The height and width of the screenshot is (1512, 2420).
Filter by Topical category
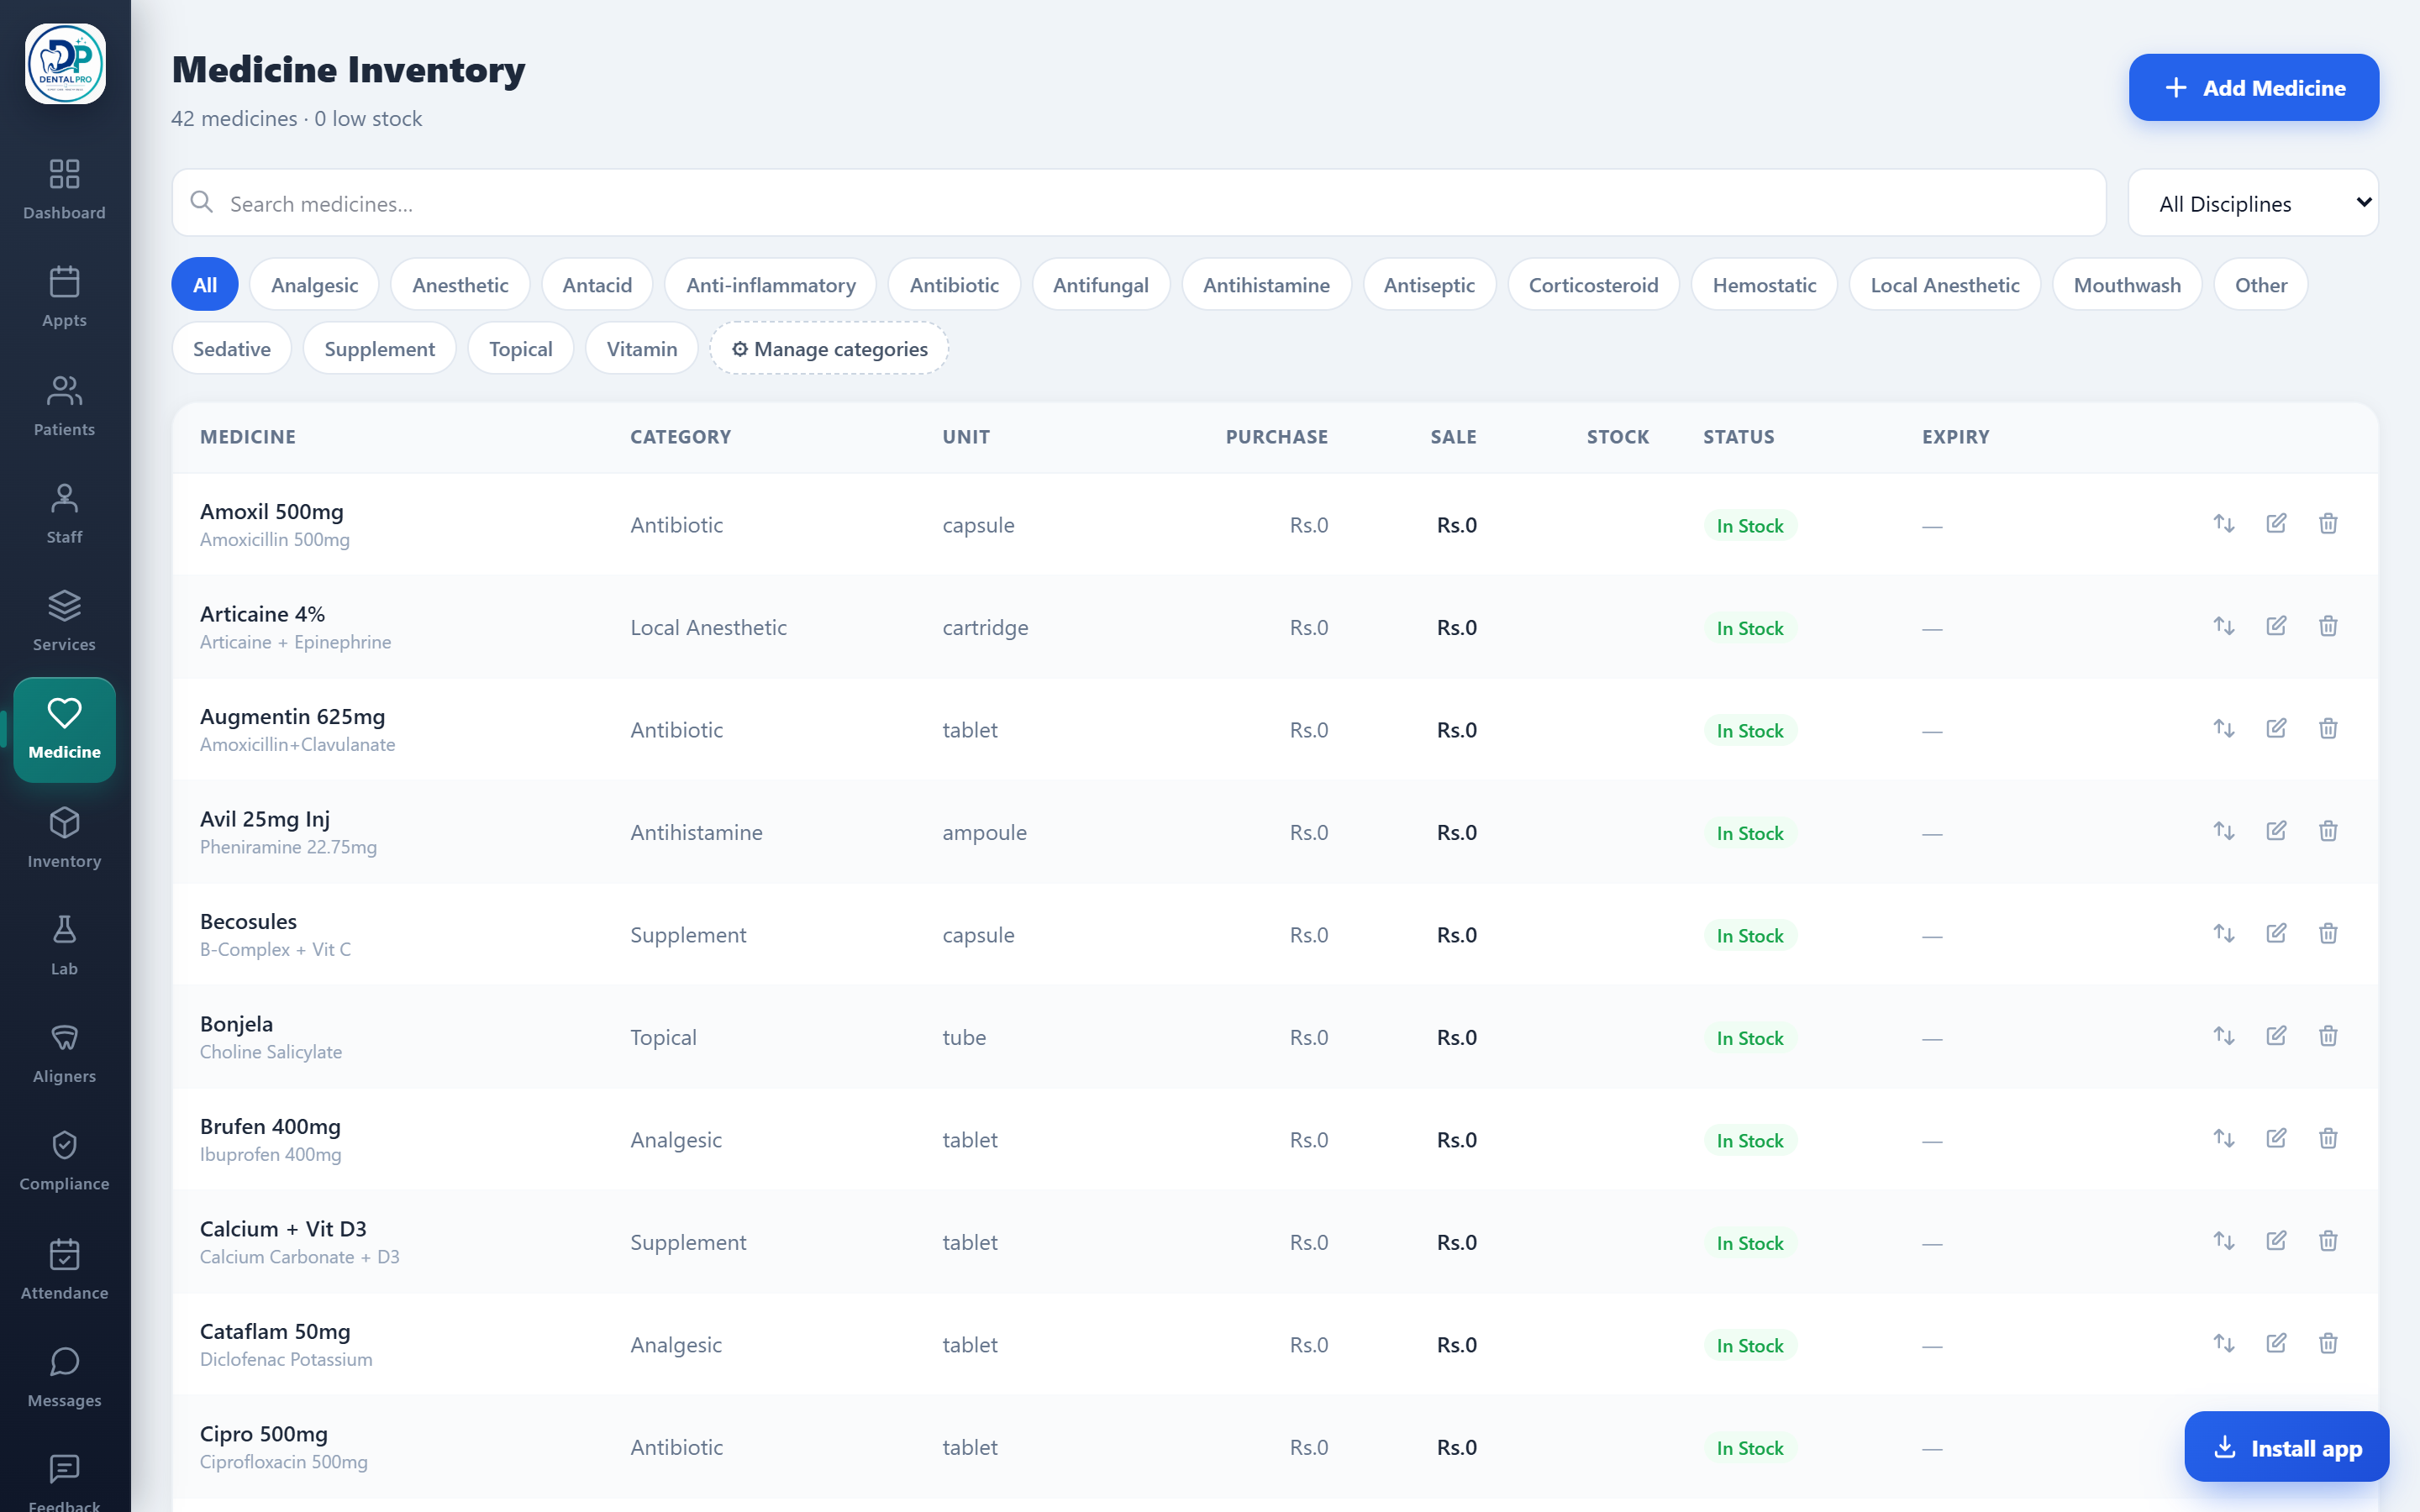[x=520, y=349]
